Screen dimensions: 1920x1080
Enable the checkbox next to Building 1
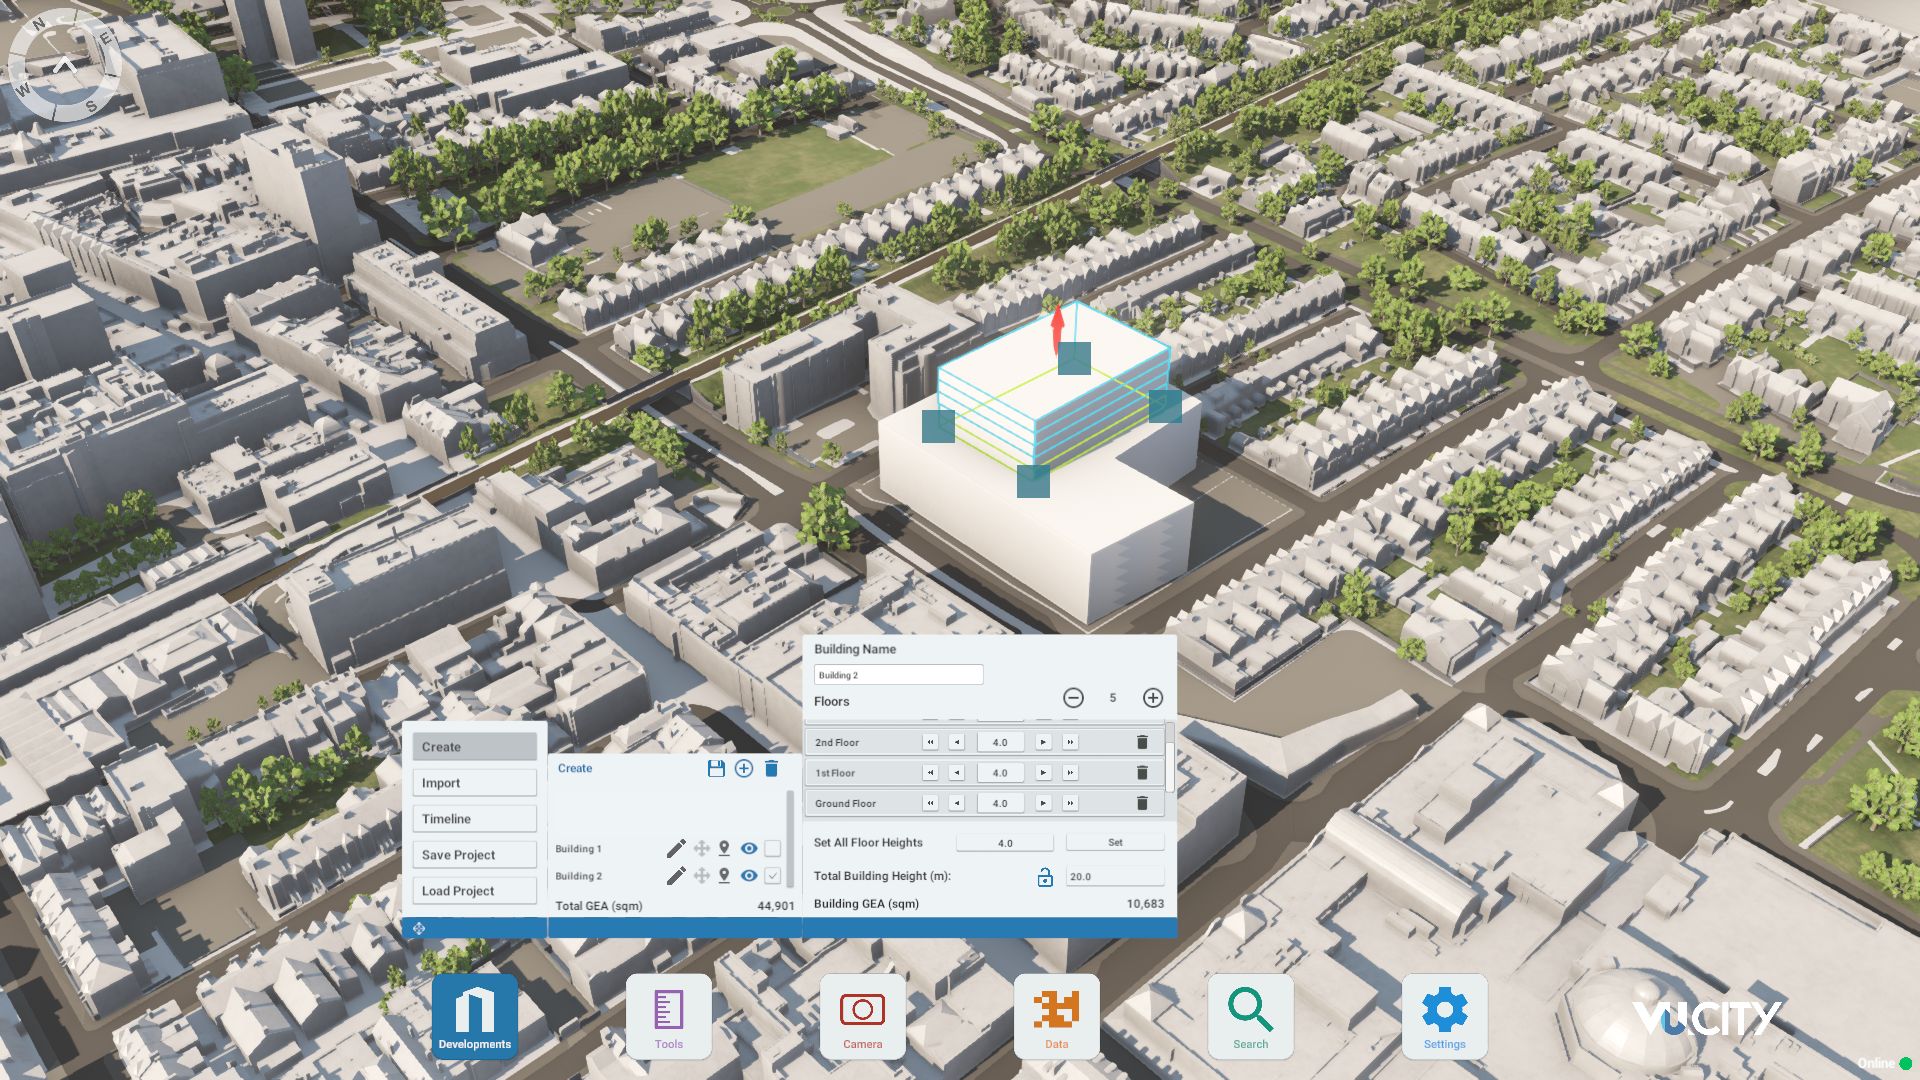[771, 848]
